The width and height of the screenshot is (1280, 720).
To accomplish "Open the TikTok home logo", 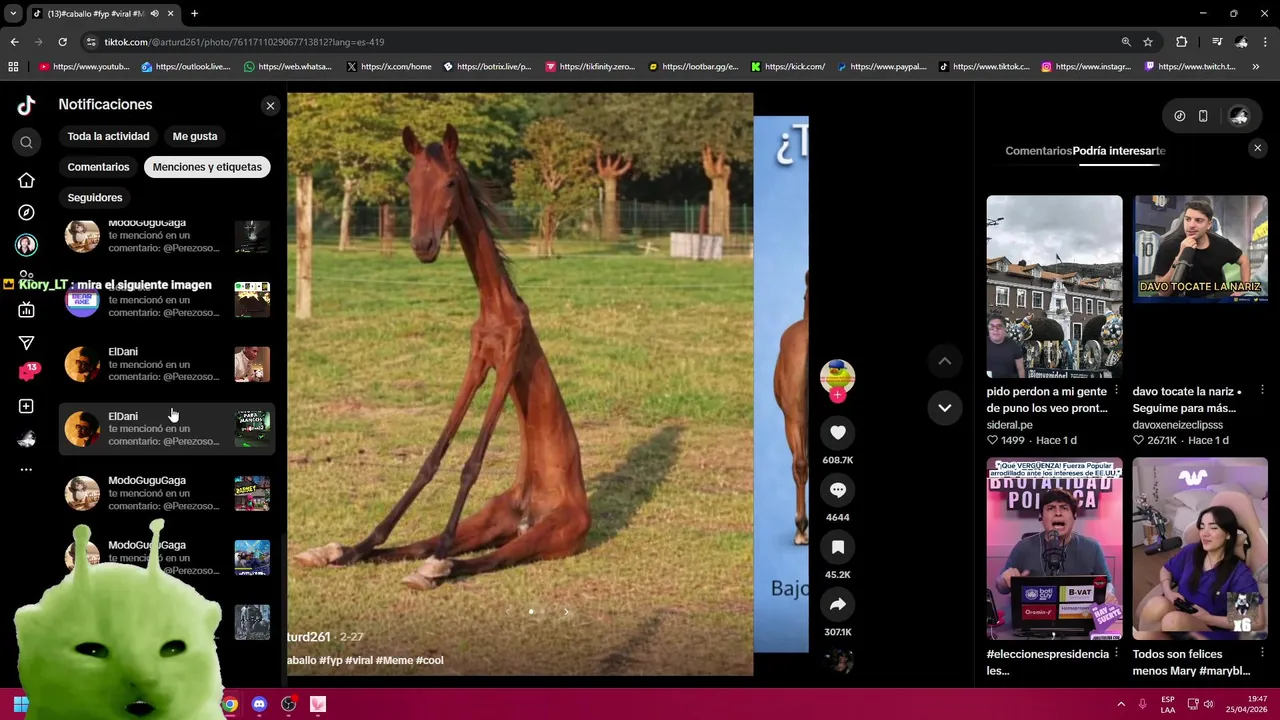I will click(x=26, y=105).
